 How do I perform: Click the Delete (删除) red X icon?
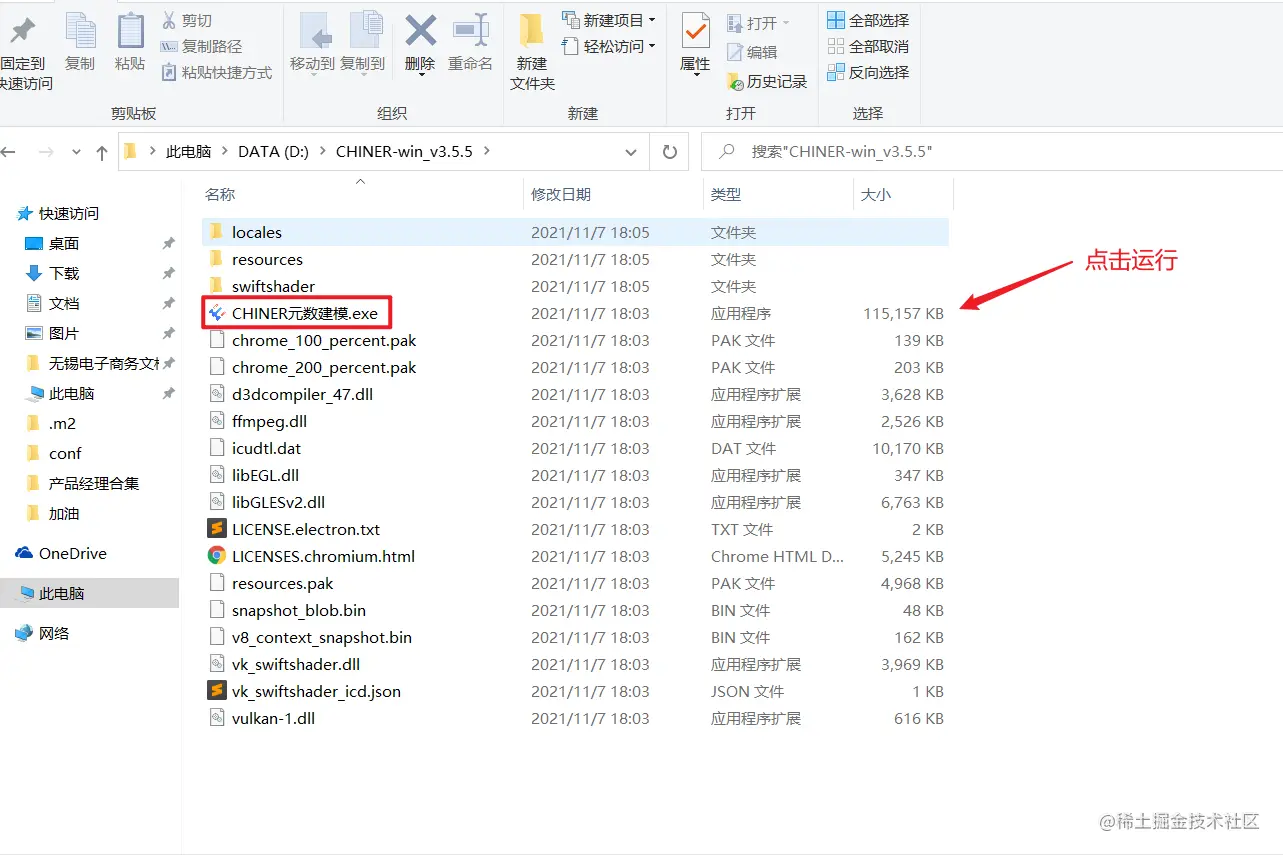click(x=420, y=31)
